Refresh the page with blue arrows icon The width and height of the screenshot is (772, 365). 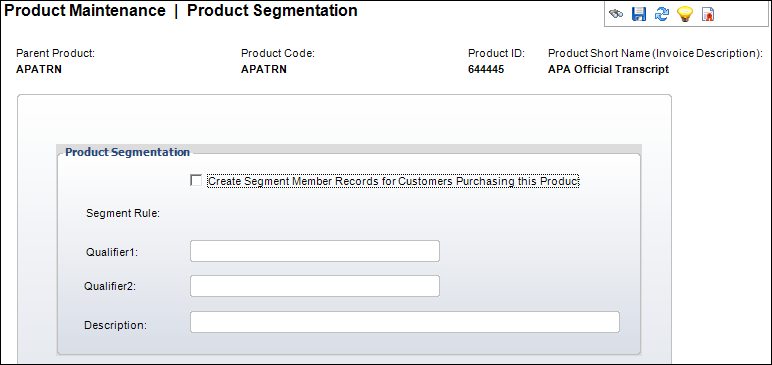tap(662, 14)
